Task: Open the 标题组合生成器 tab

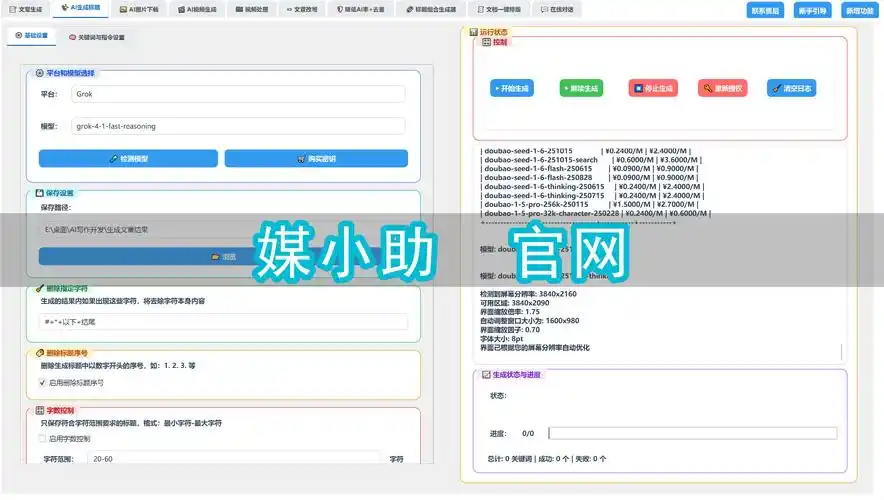Action: pos(431,9)
